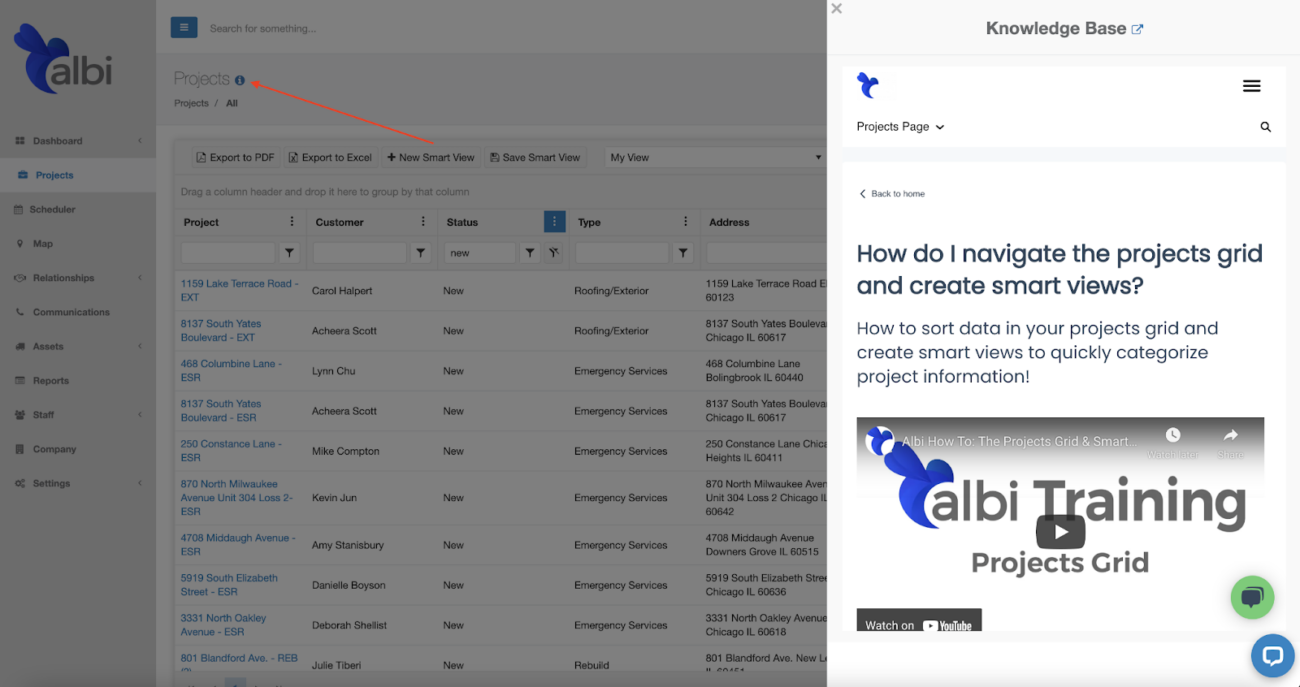Click the Projects breadcrumb link
1300x687 pixels.
pyautogui.click(x=191, y=103)
